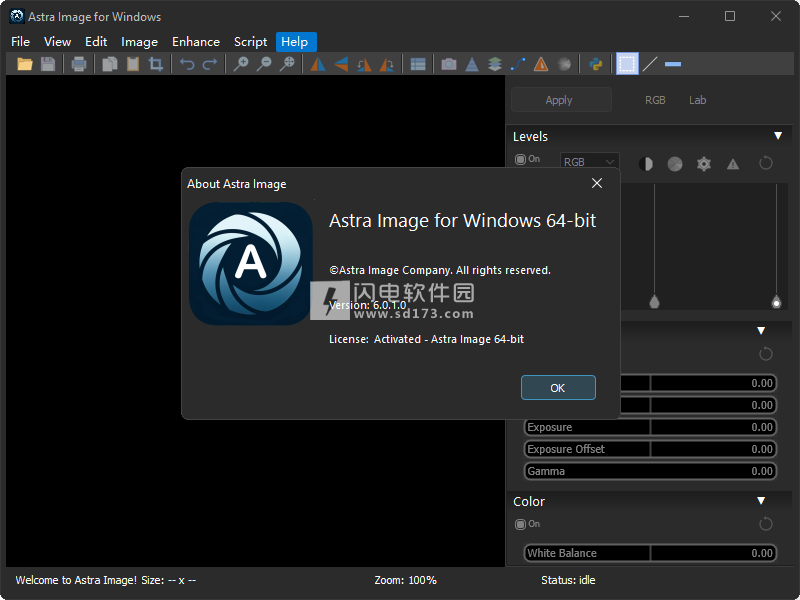Switch to Lab color mode
This screenshot has height=600, width=800.
[x=697, y=100]
